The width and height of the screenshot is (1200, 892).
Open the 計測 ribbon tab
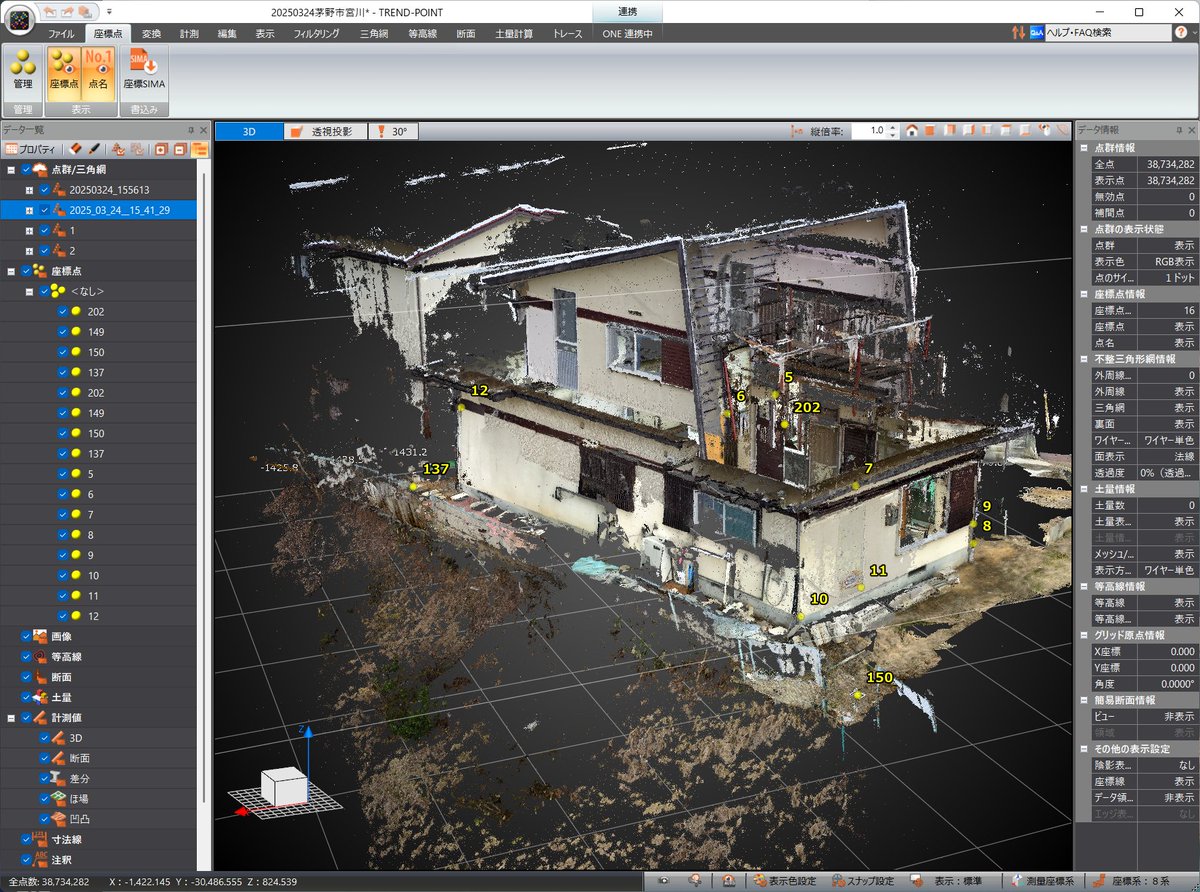tap(189, 33)
